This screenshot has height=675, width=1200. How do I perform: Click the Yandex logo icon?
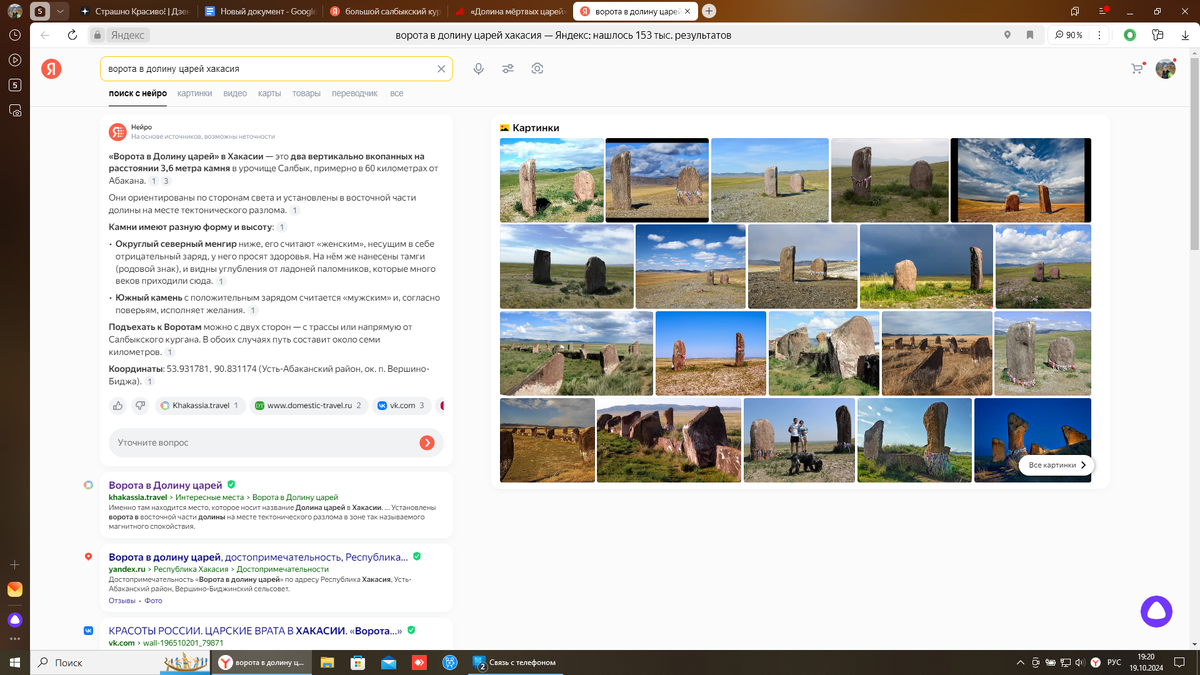pyautogui.click(x=51, y=69)
